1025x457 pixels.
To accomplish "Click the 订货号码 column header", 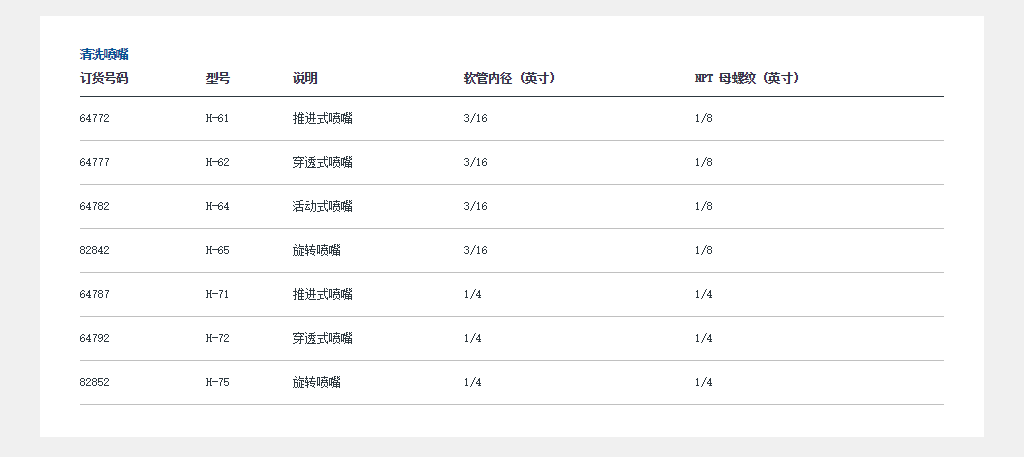I will pos(104,78).
